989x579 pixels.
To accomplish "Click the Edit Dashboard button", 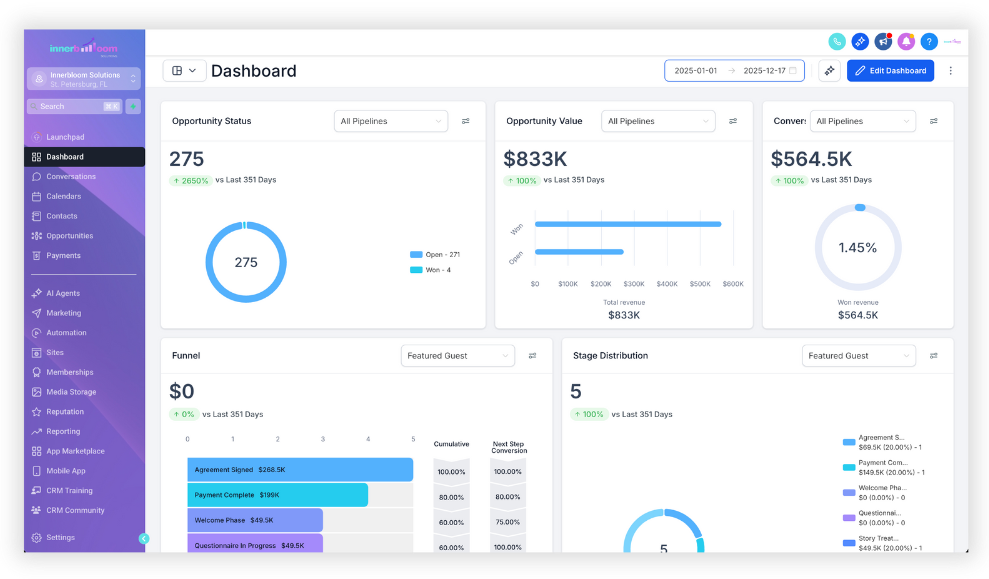I will point(890,71).
